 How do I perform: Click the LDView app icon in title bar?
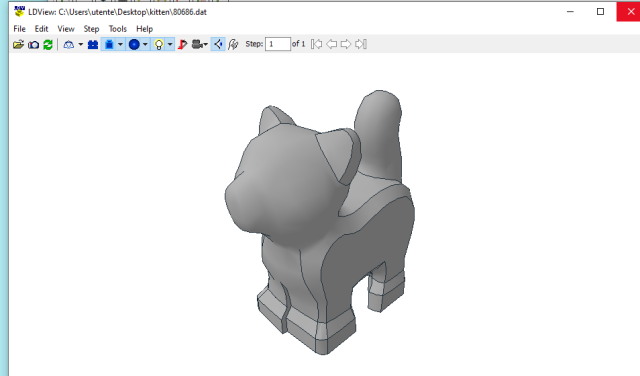[x=19, y=11]
